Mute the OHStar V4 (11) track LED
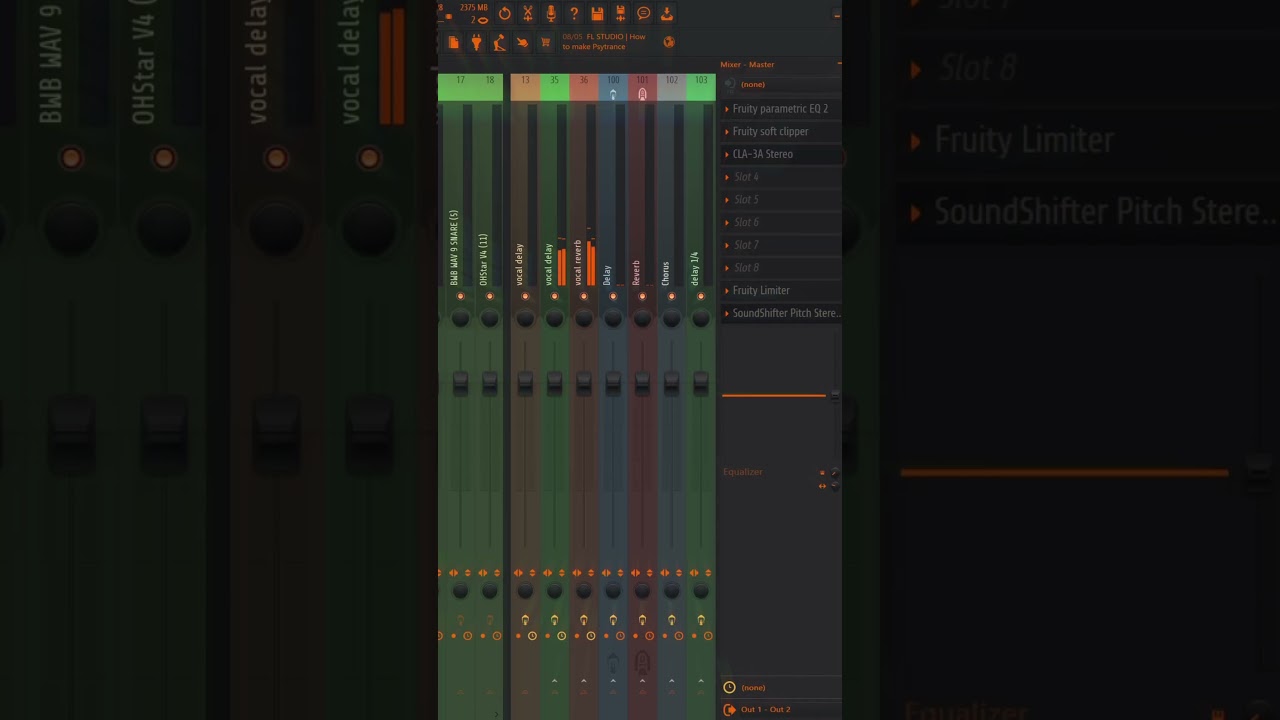 [489, 296]
